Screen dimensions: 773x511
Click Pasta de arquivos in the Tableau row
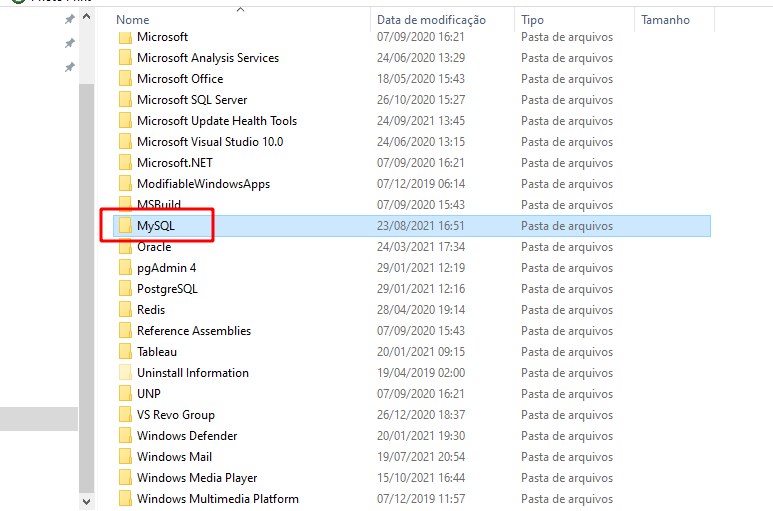pos(567,352)
